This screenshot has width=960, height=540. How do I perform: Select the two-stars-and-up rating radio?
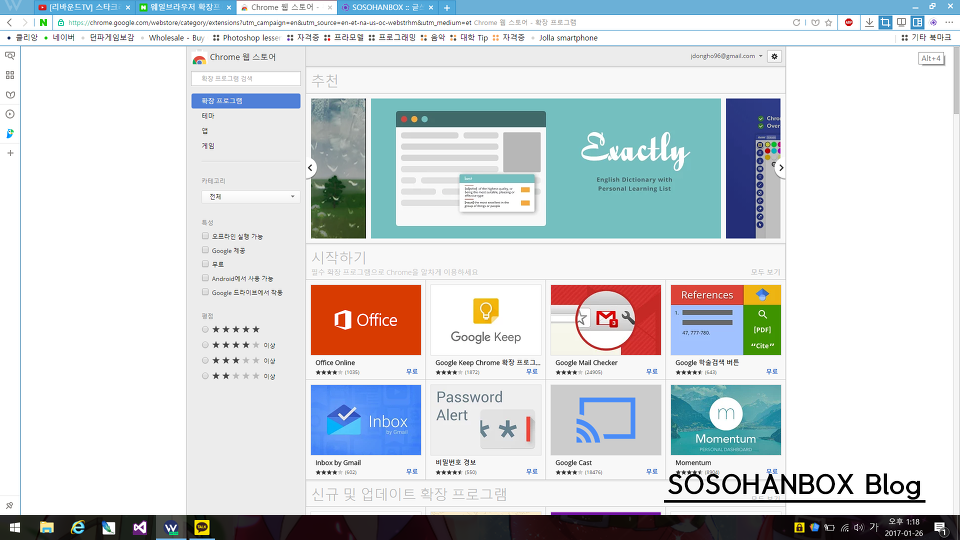(x=206, y=376)
